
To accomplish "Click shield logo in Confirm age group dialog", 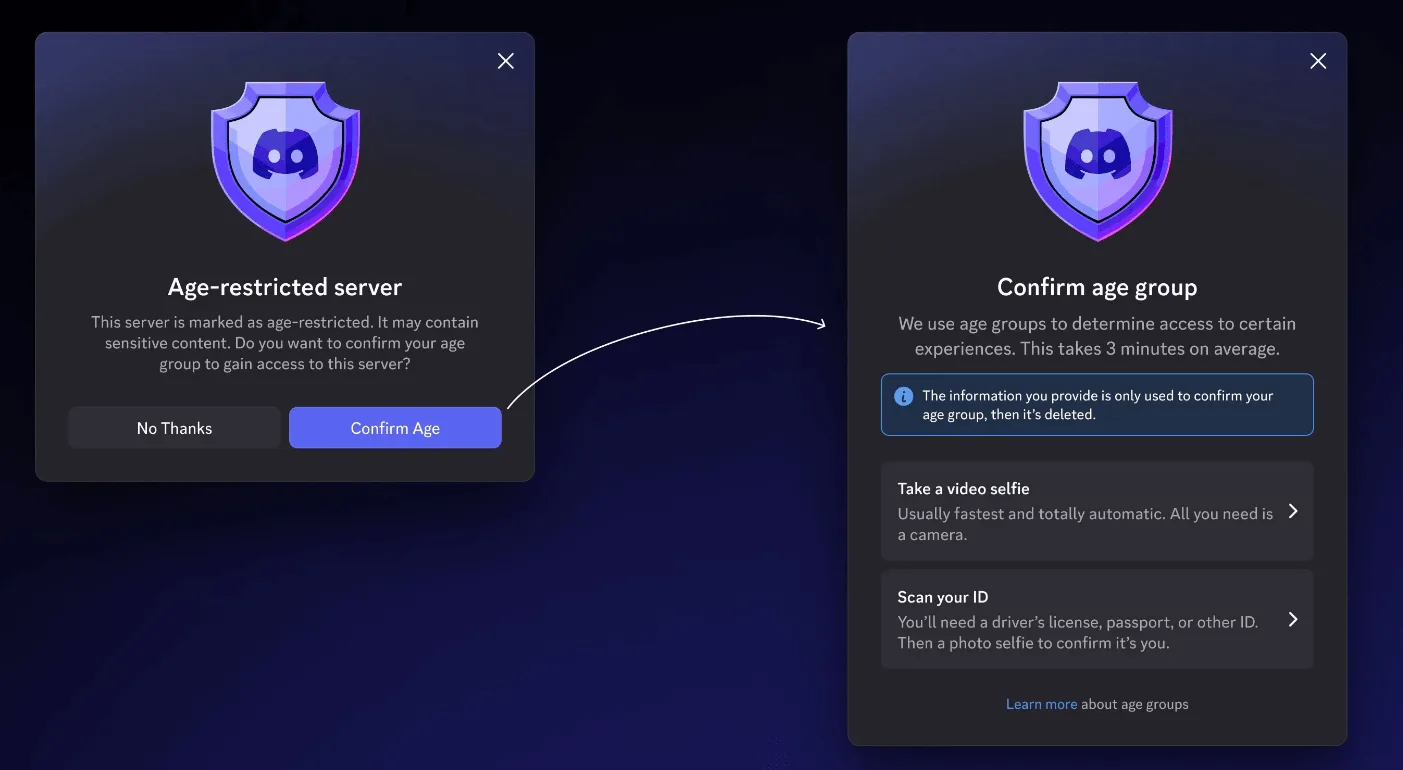I will click(1097, 160).
